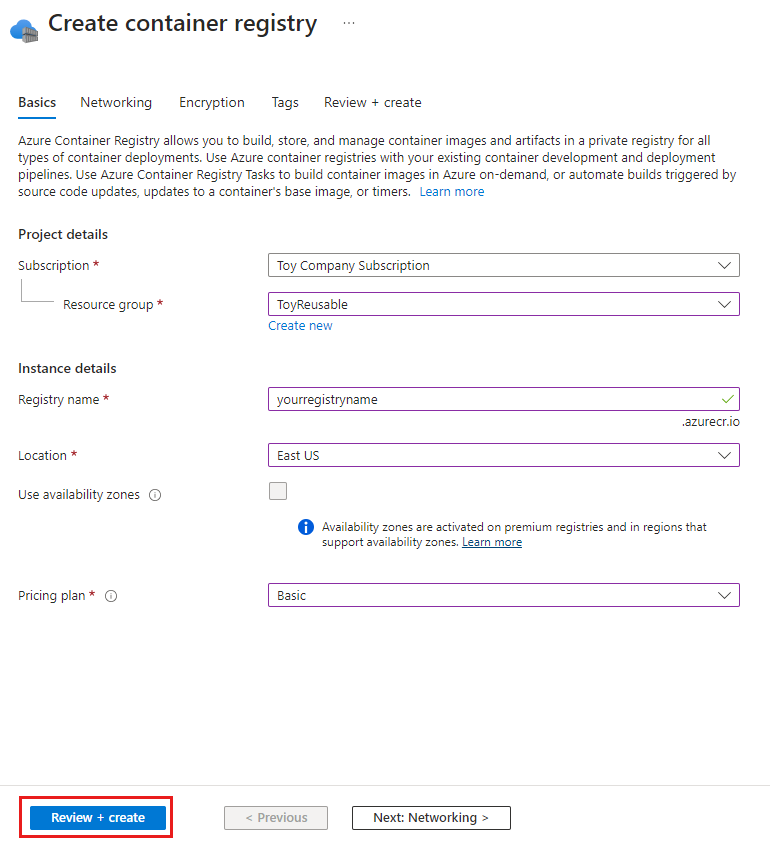This screenshot has width=770, height=846.
Task: Switch to the Networking tab
Action: (x=116, y=102)
